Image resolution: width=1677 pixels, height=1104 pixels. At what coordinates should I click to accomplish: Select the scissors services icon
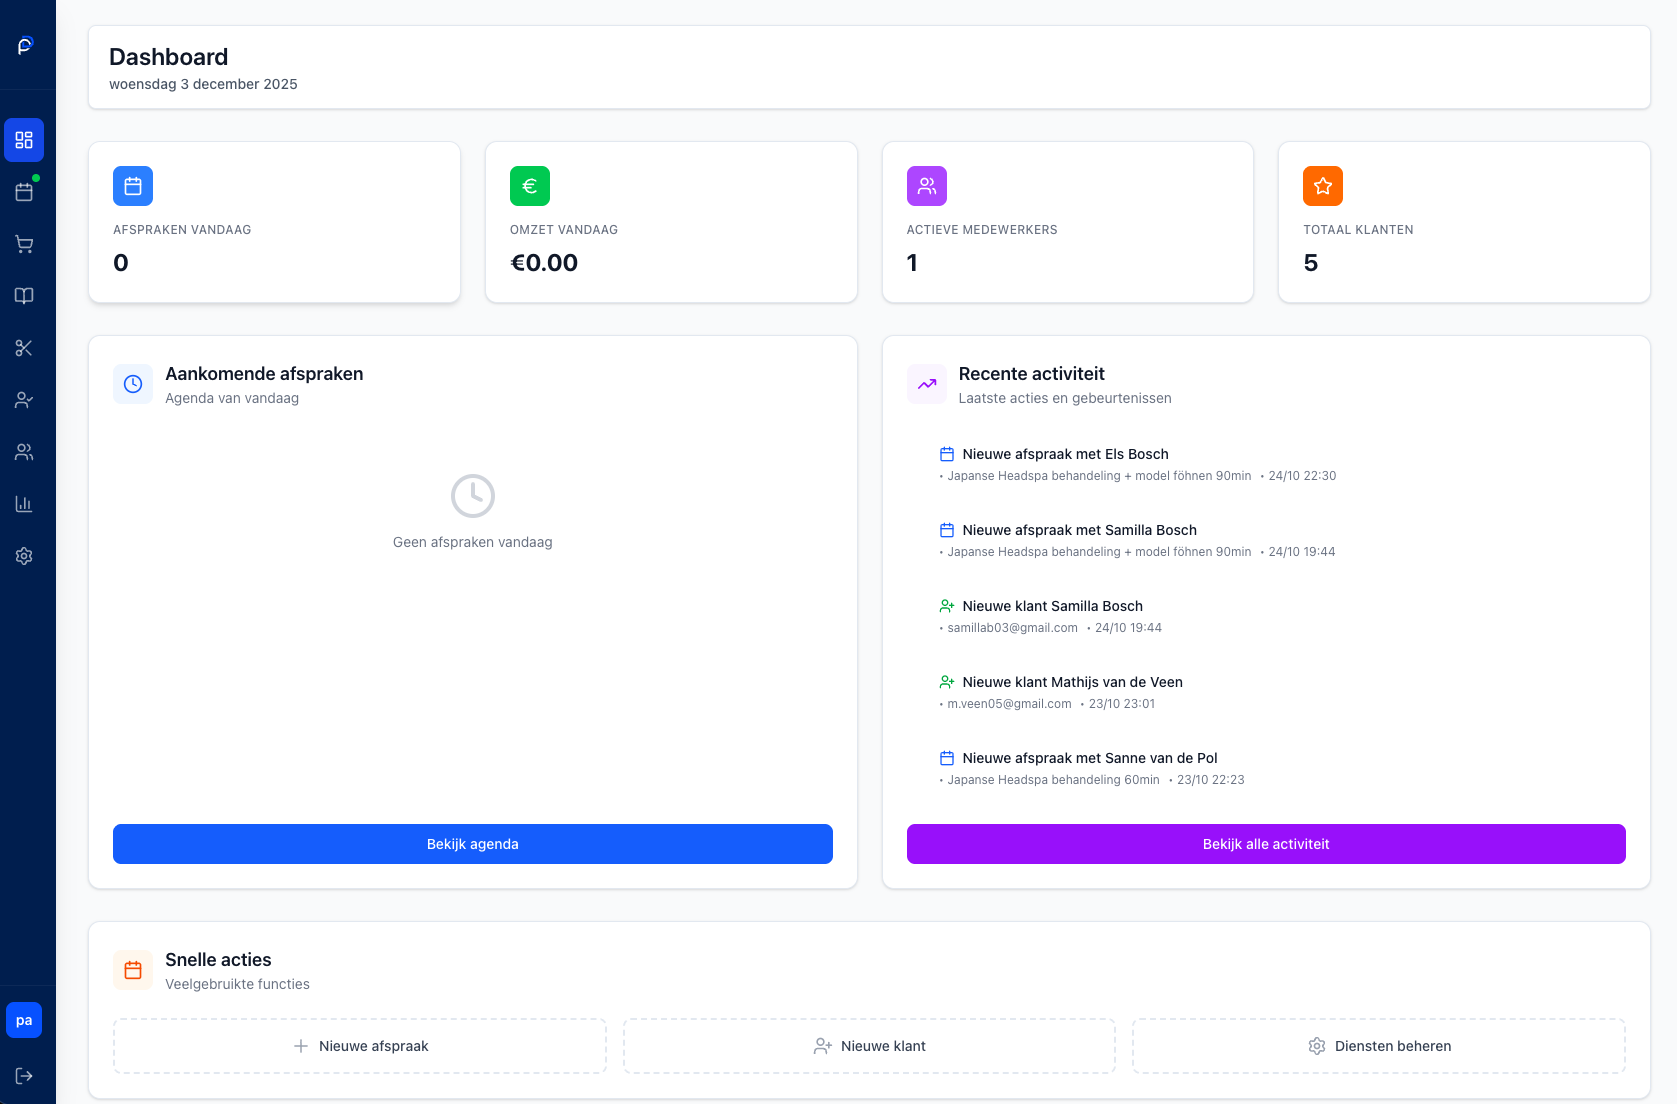pyautogui.click(x=24, y=348)
